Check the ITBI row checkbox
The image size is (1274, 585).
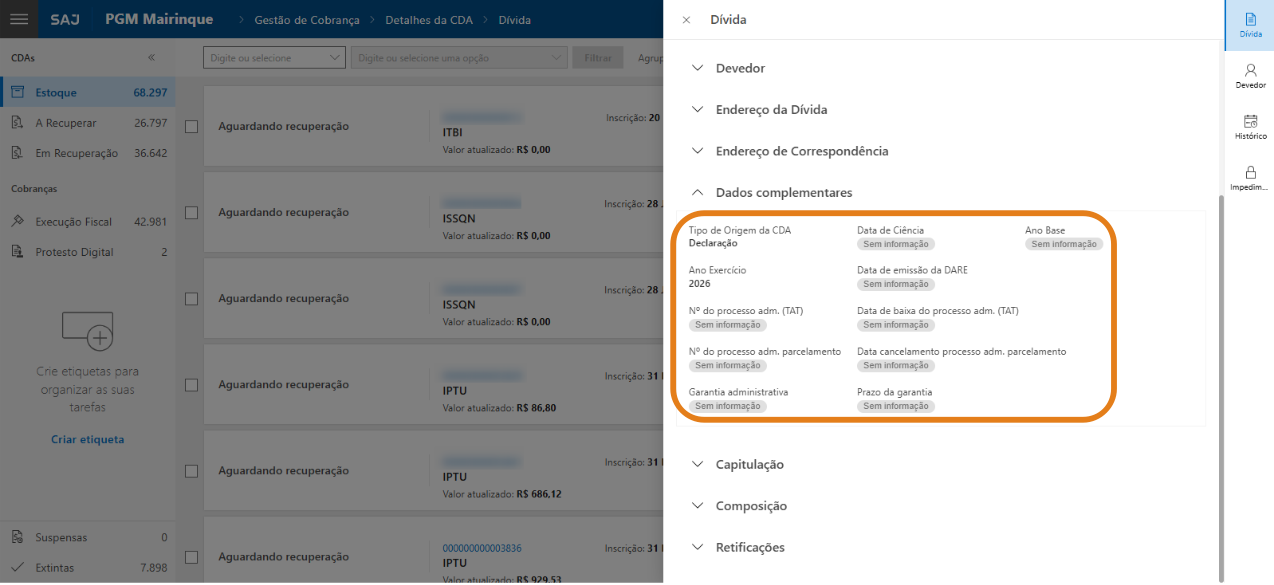tap(192, 127)
